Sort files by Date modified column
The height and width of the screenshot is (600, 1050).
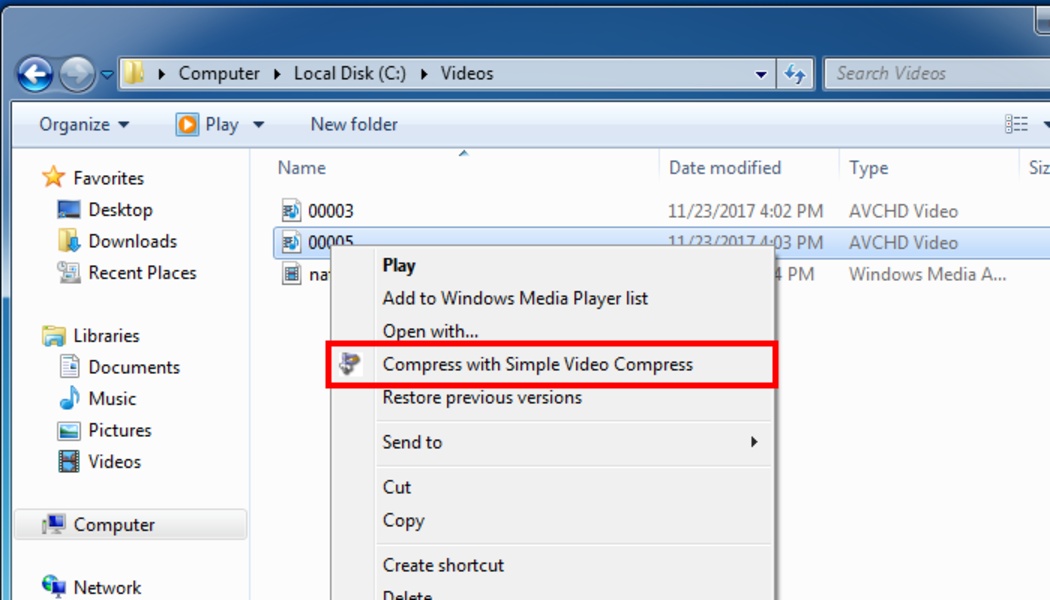pyautogui.click(x=725, y=168)
